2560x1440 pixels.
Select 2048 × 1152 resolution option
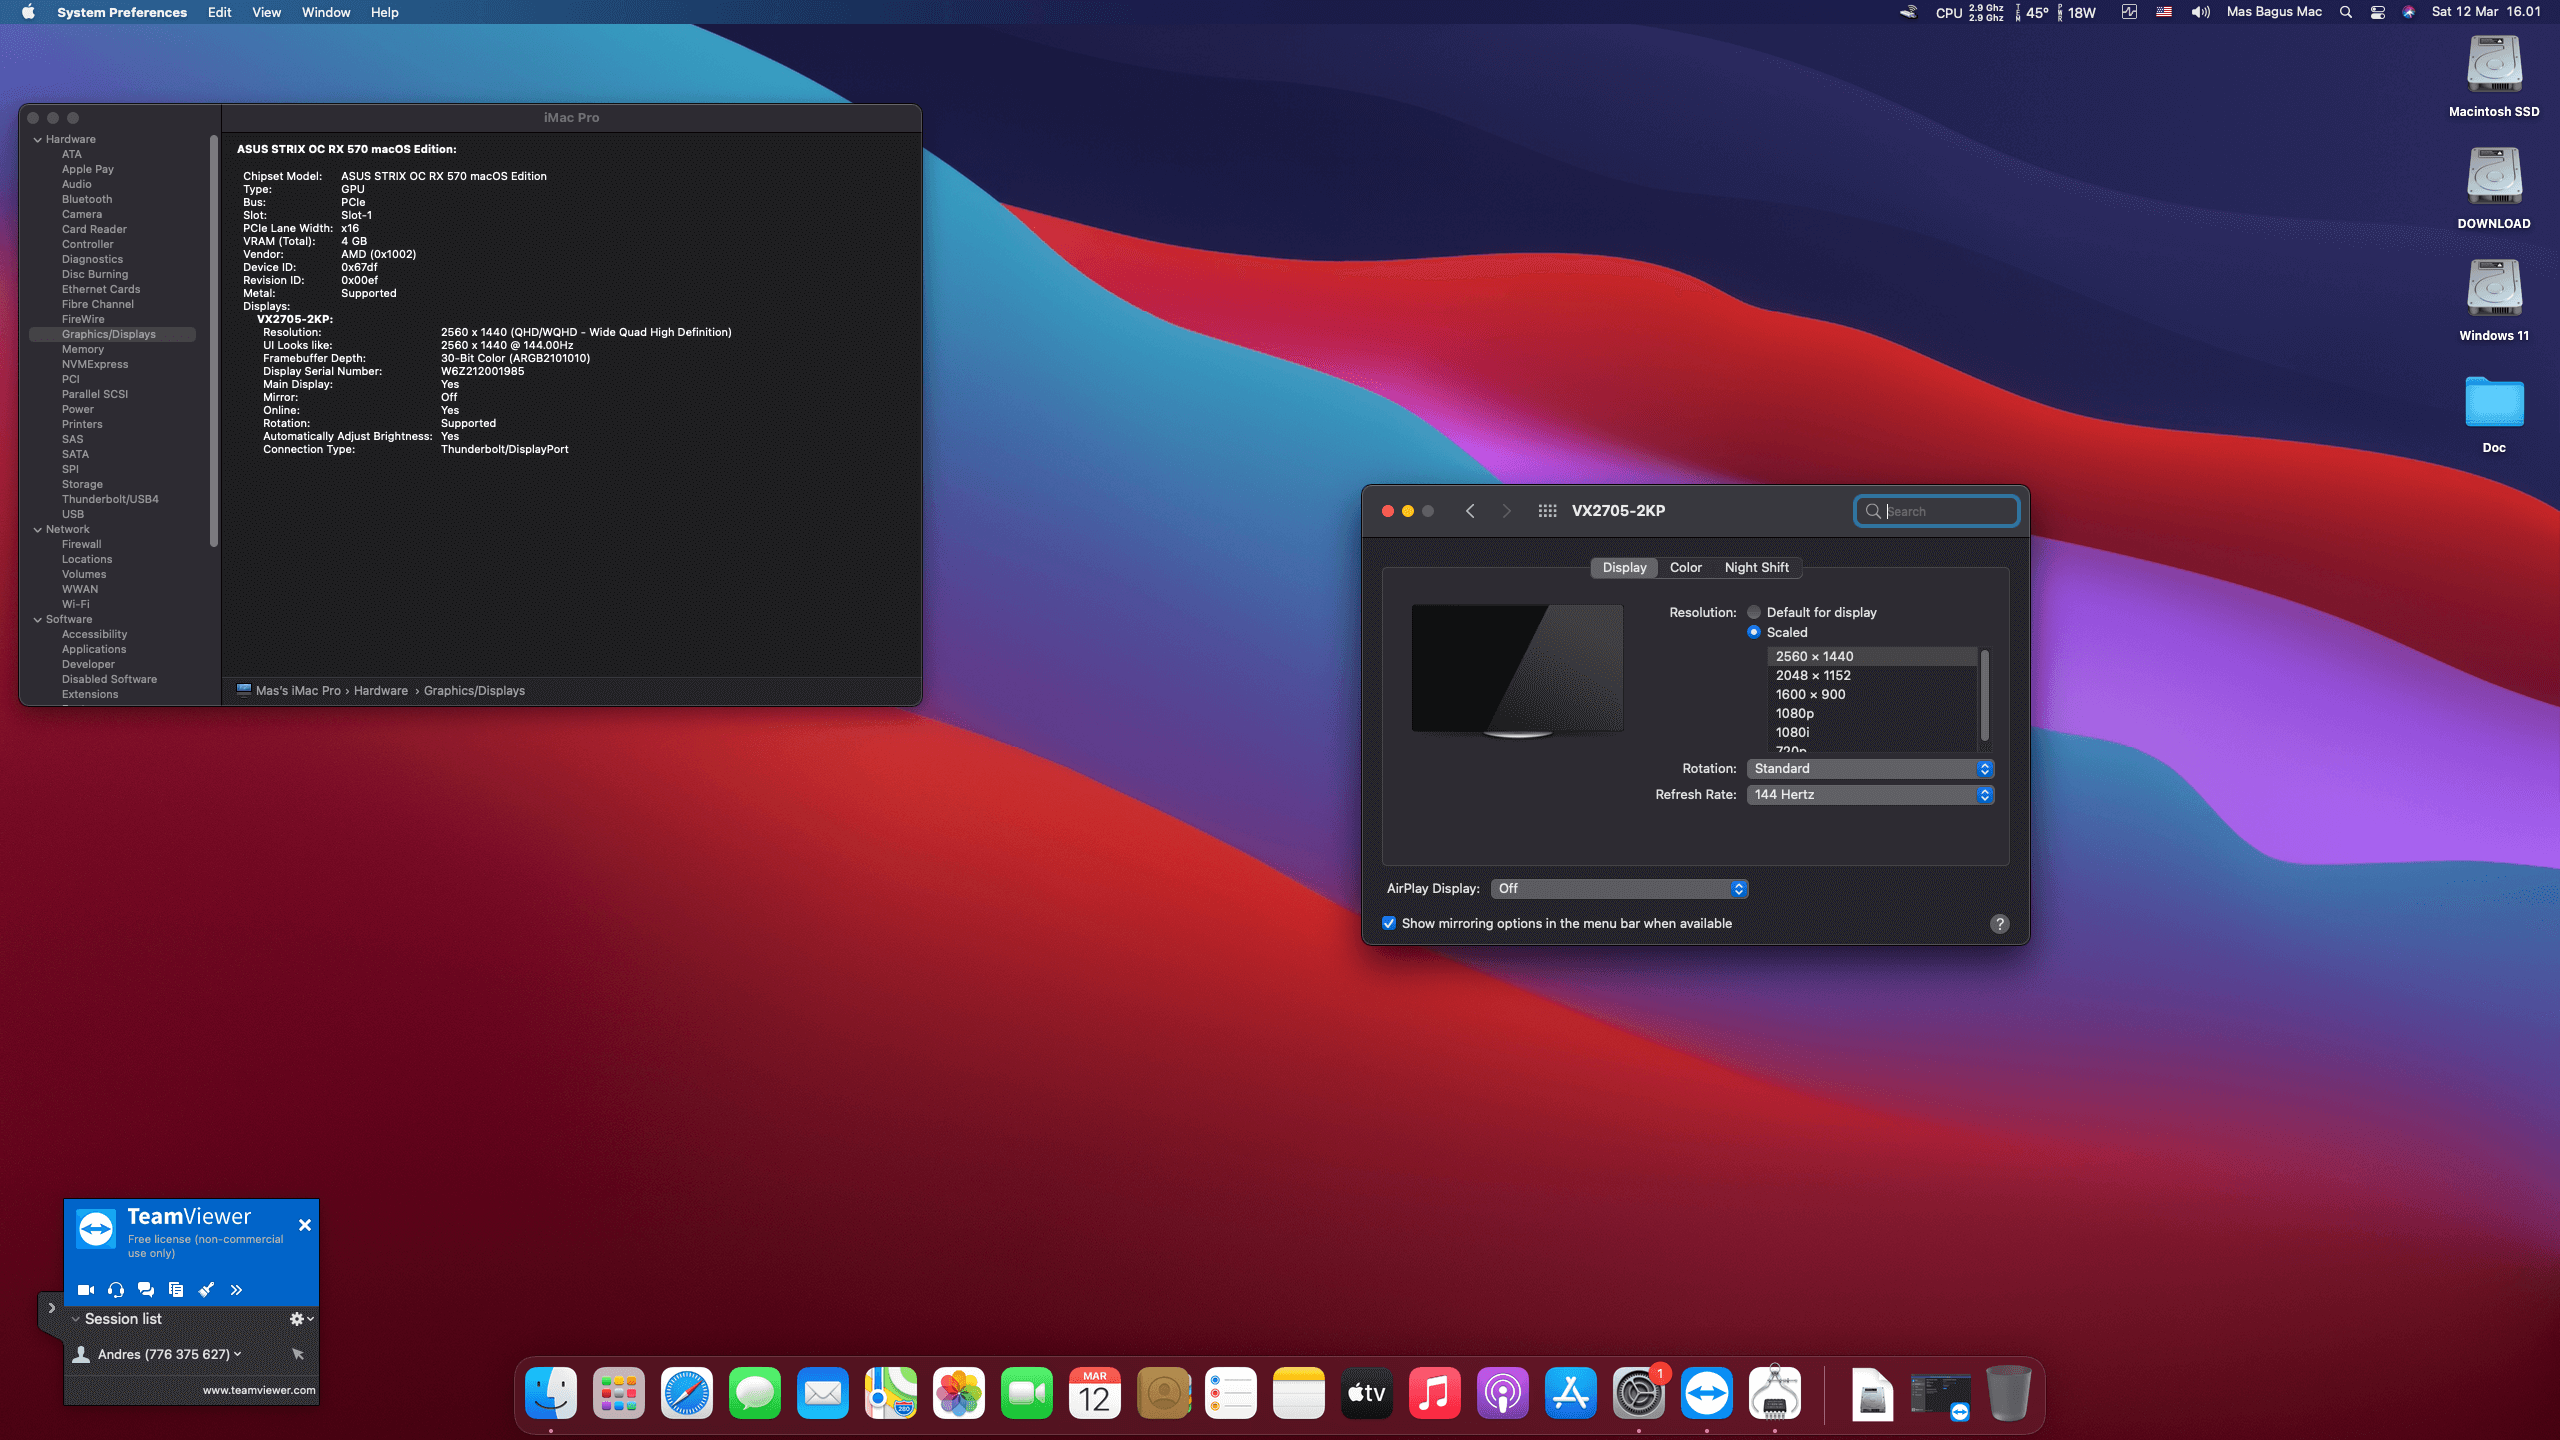(1813, 675)
